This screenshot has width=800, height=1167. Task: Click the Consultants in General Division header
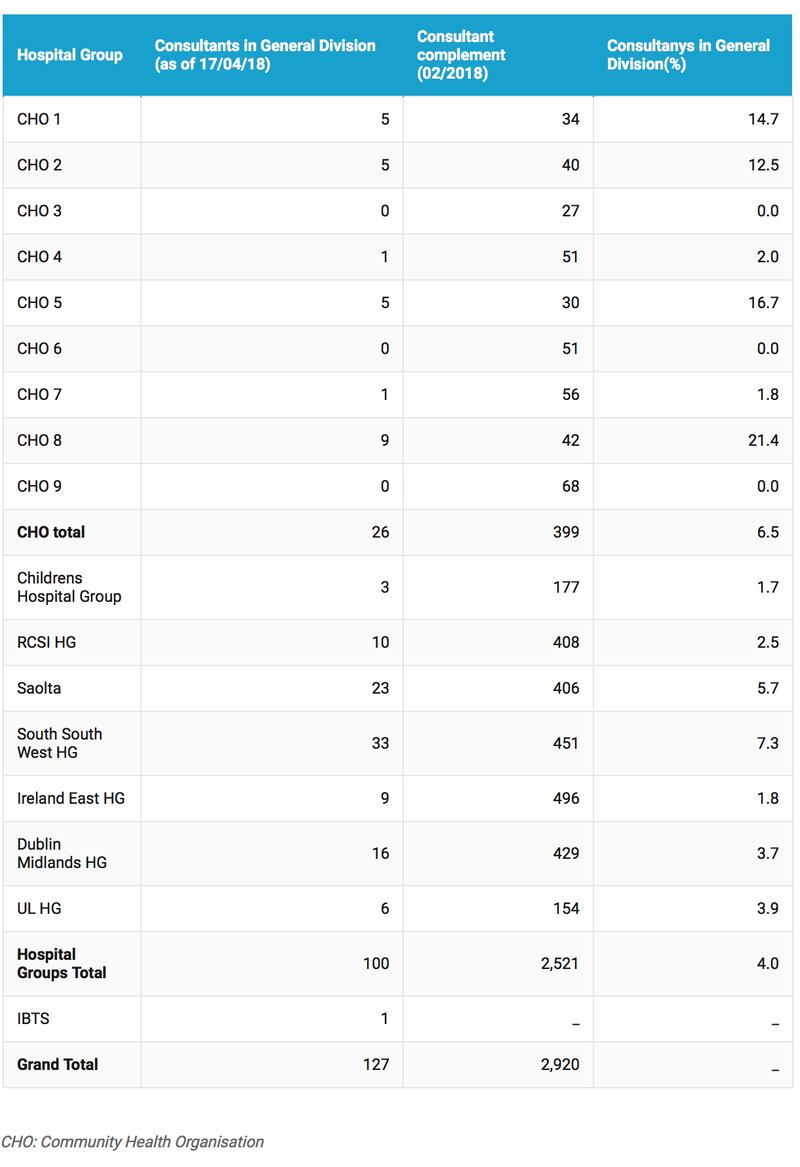pos(265,54)
